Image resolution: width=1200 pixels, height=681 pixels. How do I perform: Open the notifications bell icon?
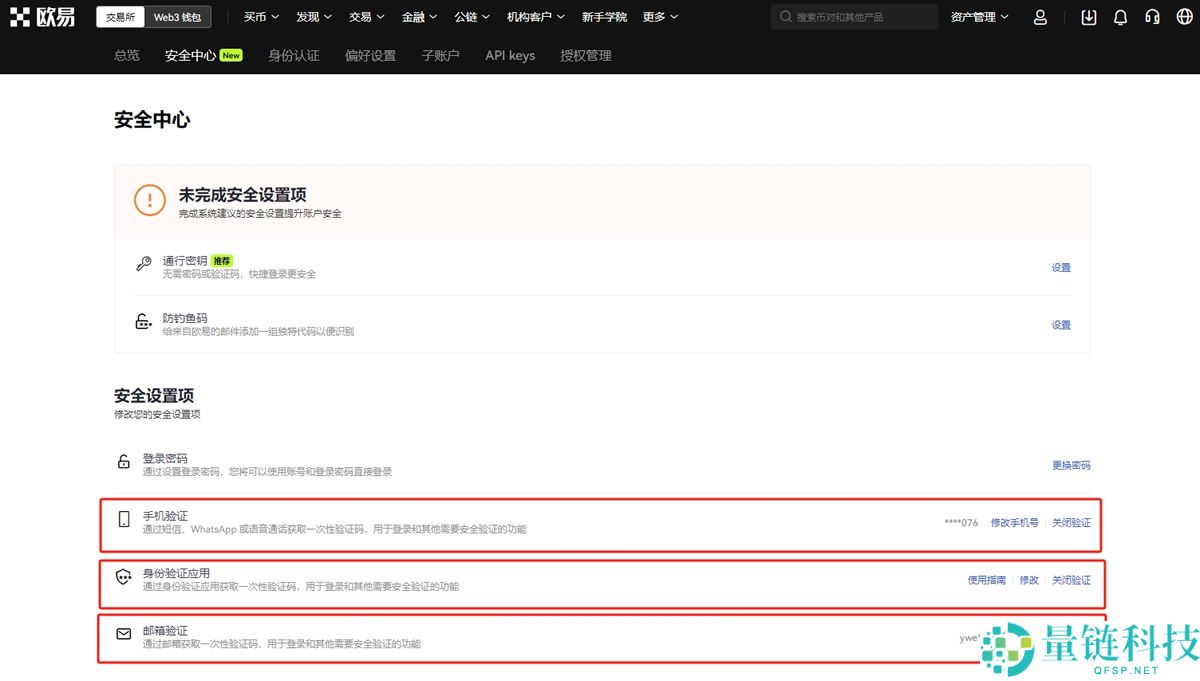click(1120, 17)
